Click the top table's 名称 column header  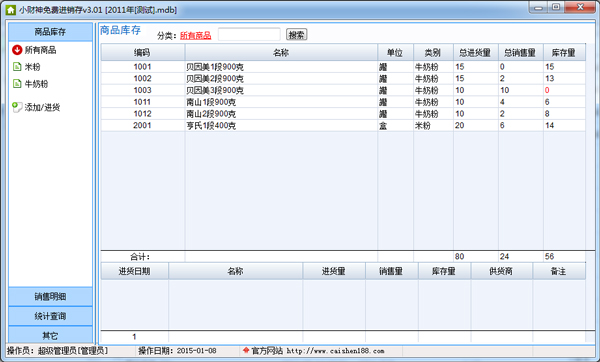[281, 52]
